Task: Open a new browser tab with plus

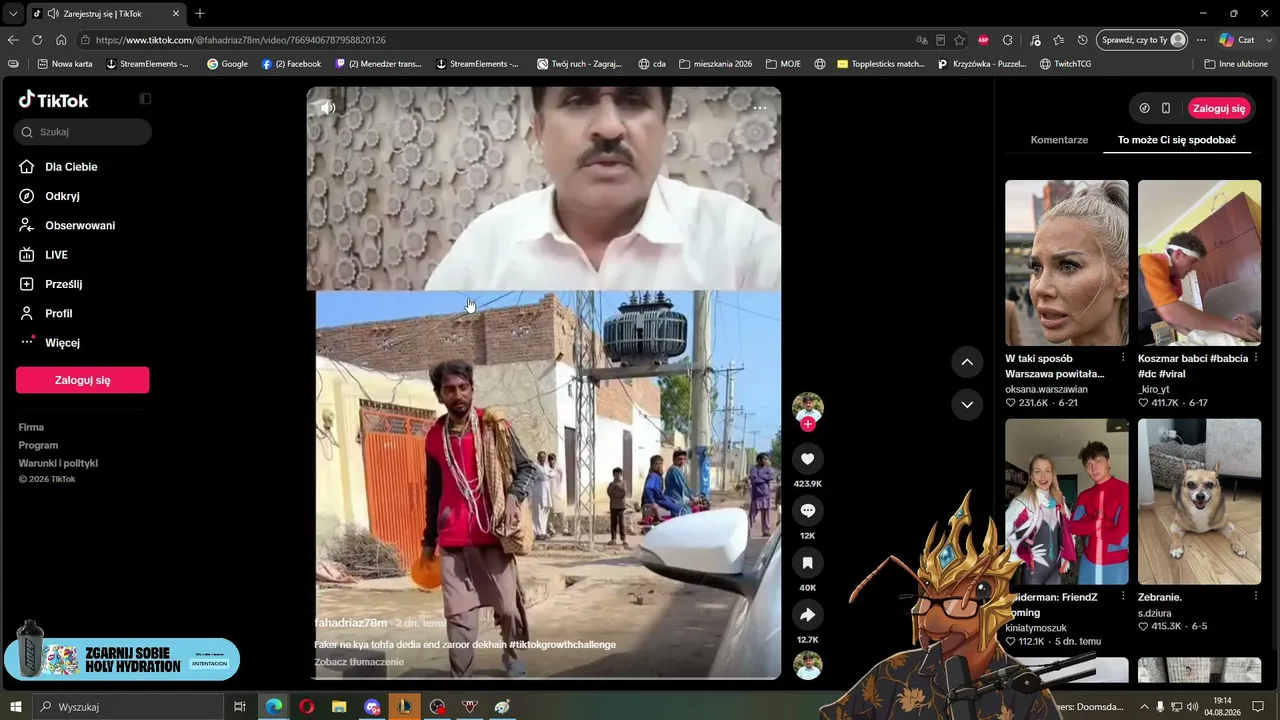Action: pyautogui.click(x=200, y=13)
